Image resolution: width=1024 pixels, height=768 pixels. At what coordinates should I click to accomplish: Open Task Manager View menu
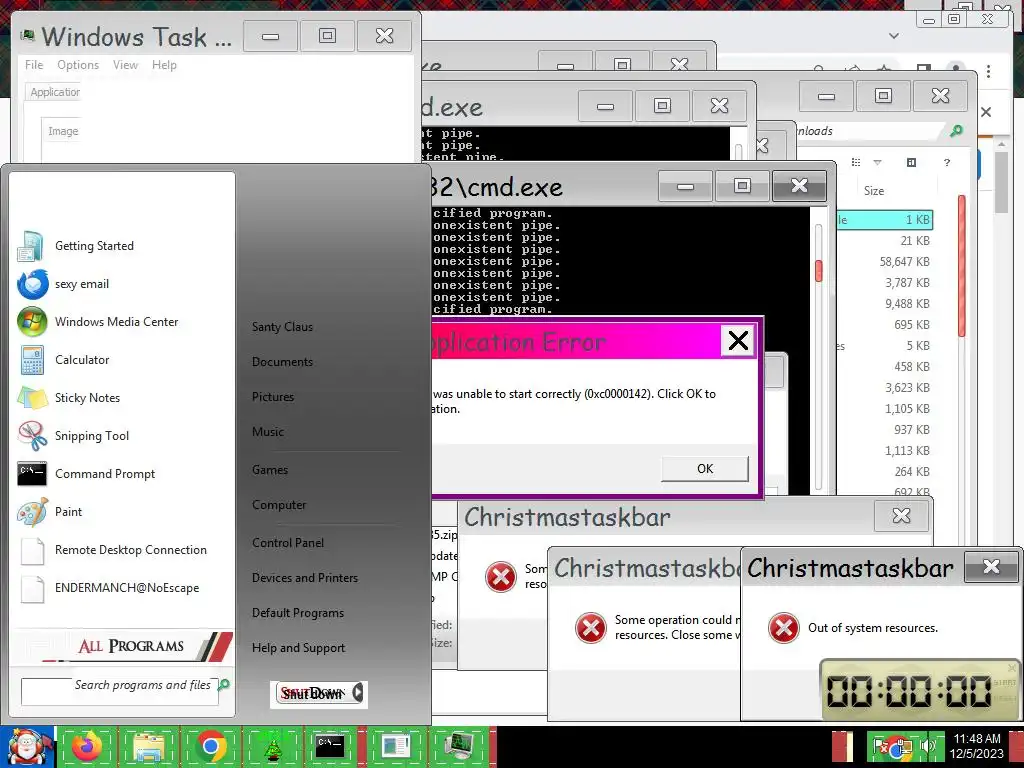click(125, 65)
